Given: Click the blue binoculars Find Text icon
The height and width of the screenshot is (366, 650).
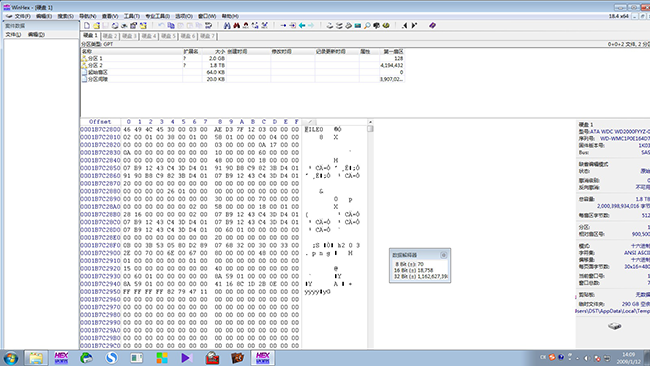Looking at the screenshot, I should coord(227,26).
